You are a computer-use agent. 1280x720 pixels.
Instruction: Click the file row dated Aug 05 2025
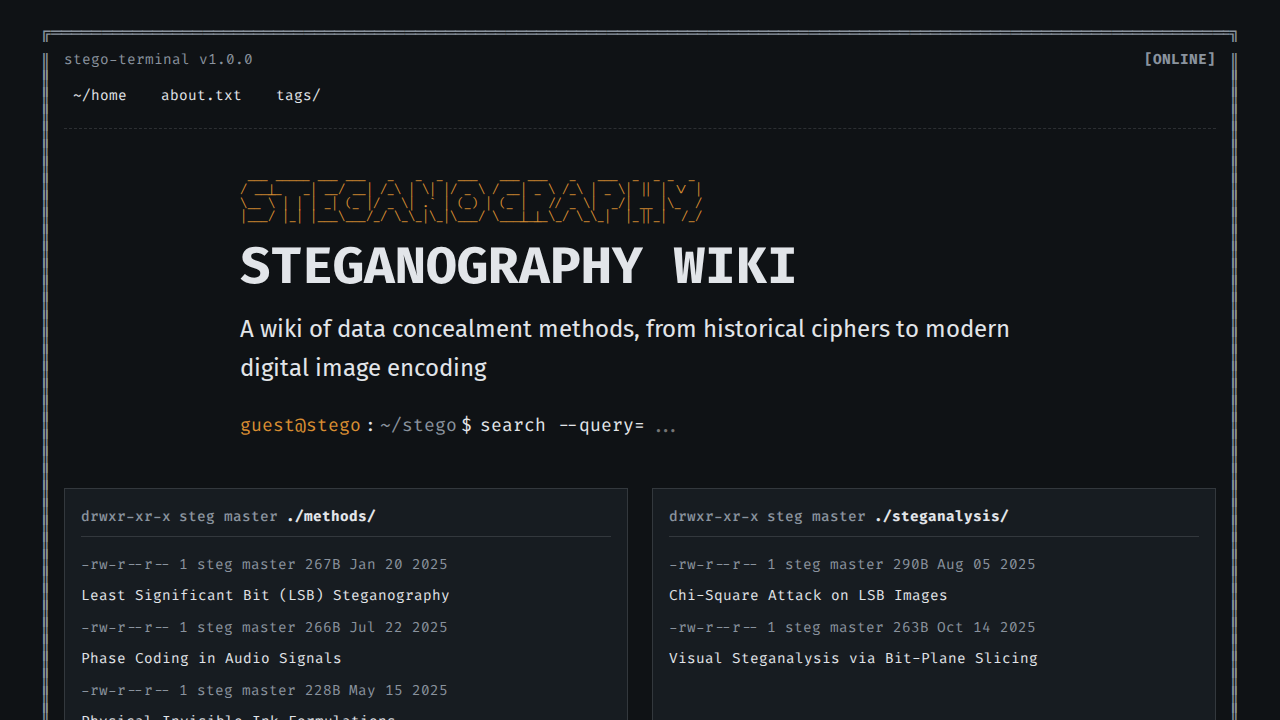pos(852,564)
